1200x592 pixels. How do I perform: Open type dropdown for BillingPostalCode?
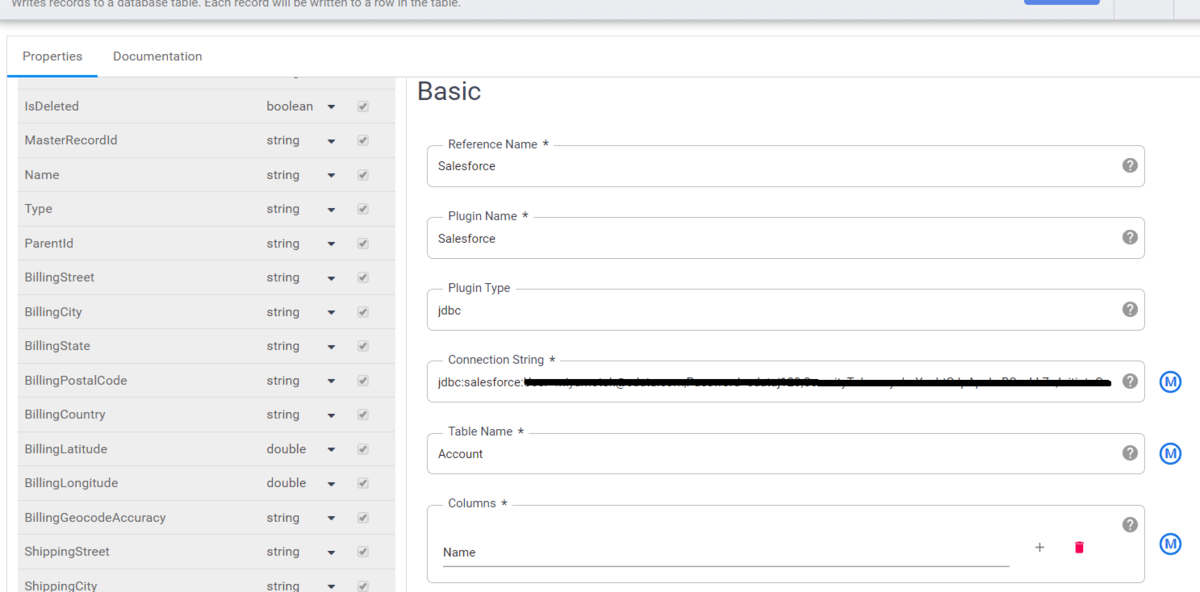point(301,380)
